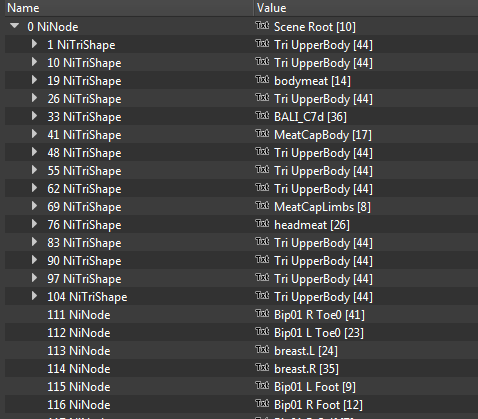Click the Txt icon in the 48 NiTriShape row

click(262, 152)
